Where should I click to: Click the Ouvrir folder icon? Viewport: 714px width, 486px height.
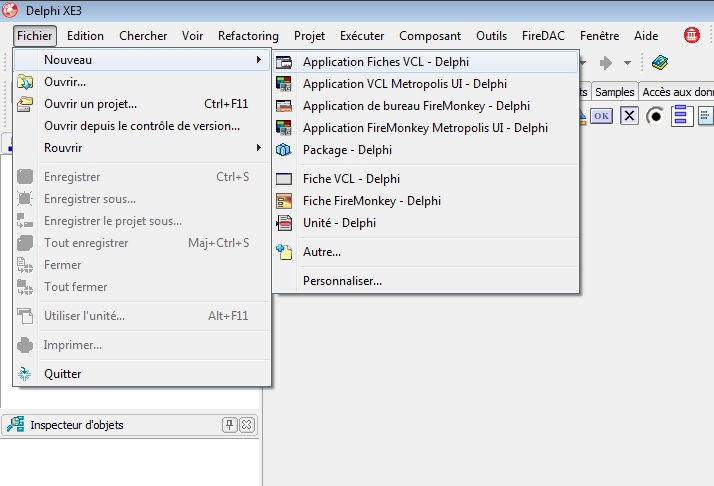click(25, 82)
